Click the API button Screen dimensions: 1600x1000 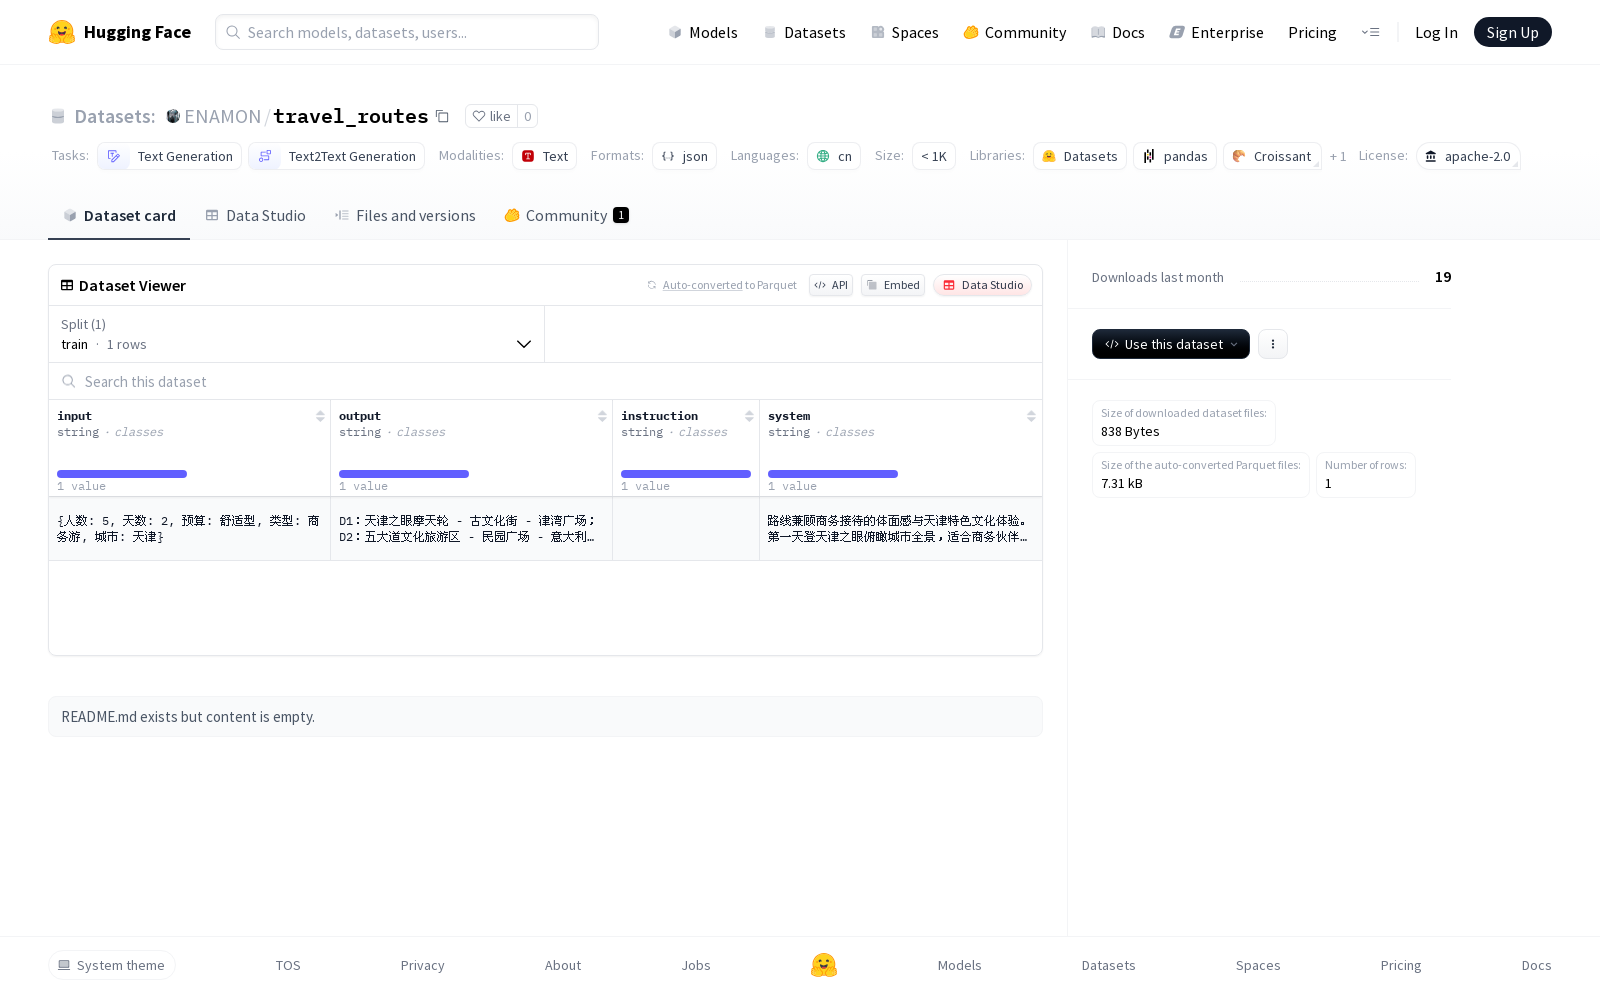pos(831,285)
